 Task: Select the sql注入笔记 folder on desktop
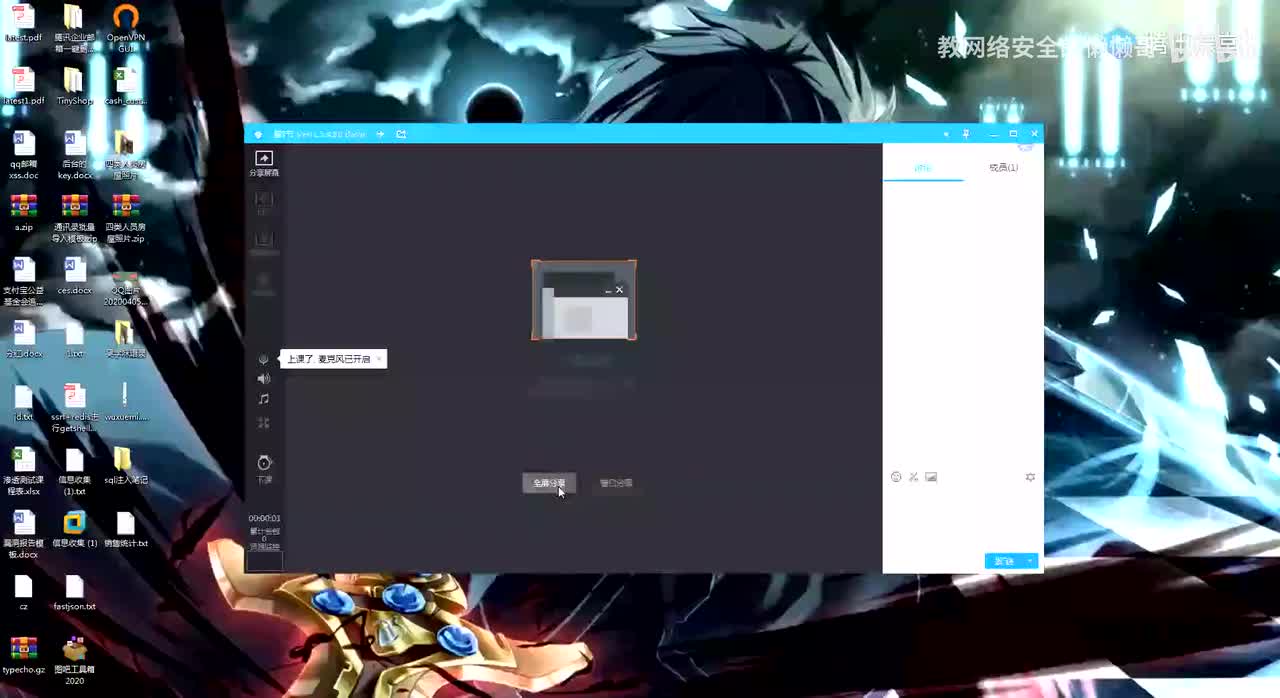pos(125,466)
